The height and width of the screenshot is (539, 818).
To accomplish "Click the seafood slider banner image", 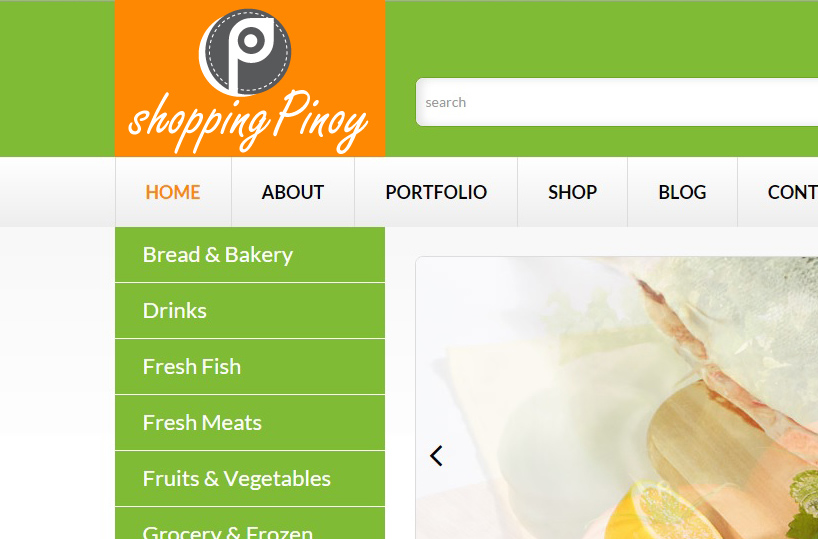I will point(617,398).
